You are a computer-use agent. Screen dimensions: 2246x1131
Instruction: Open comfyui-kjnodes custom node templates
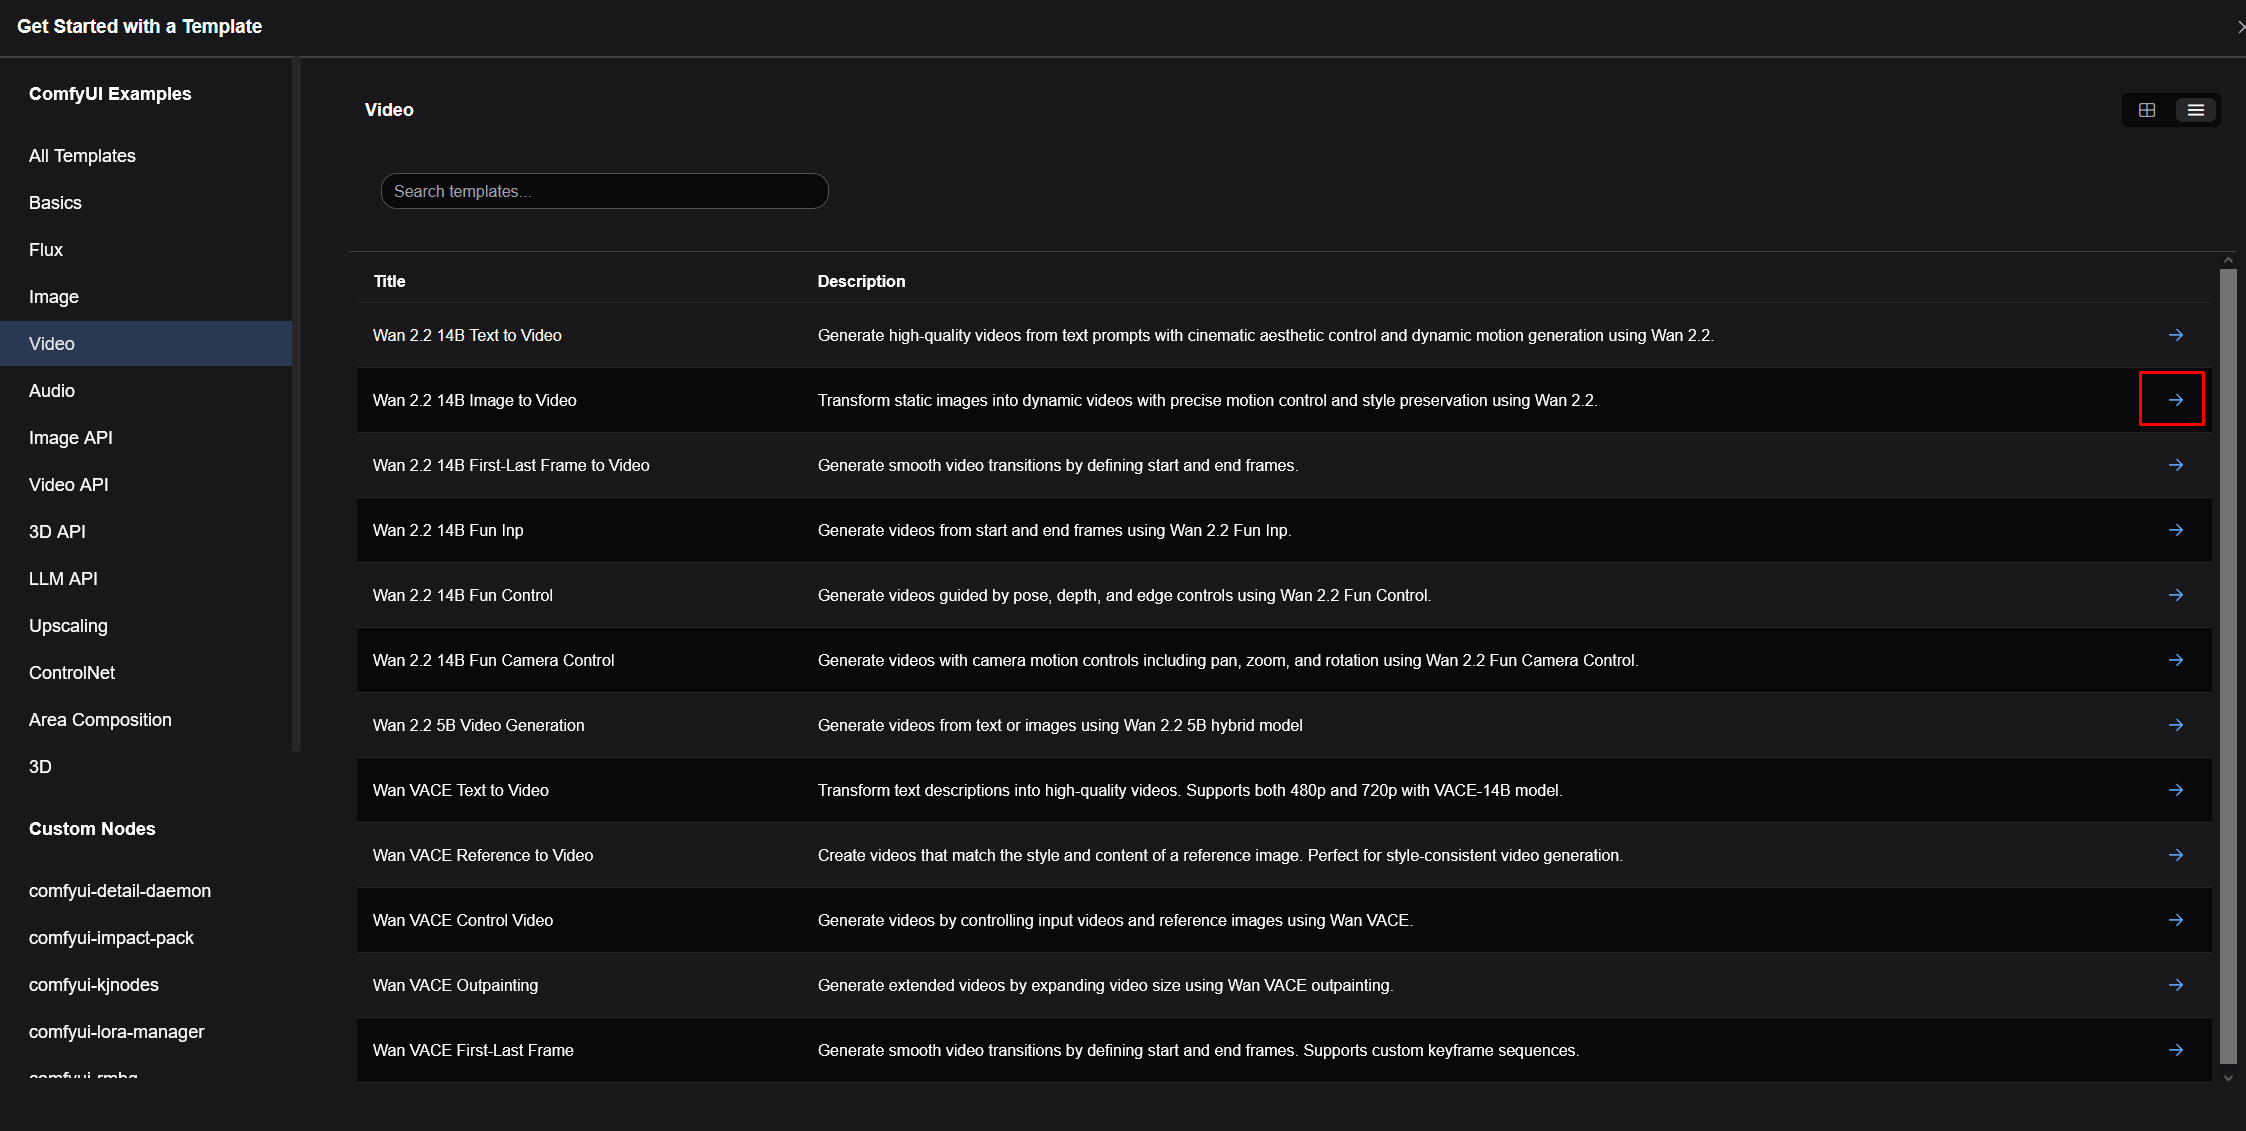(146, 985)
